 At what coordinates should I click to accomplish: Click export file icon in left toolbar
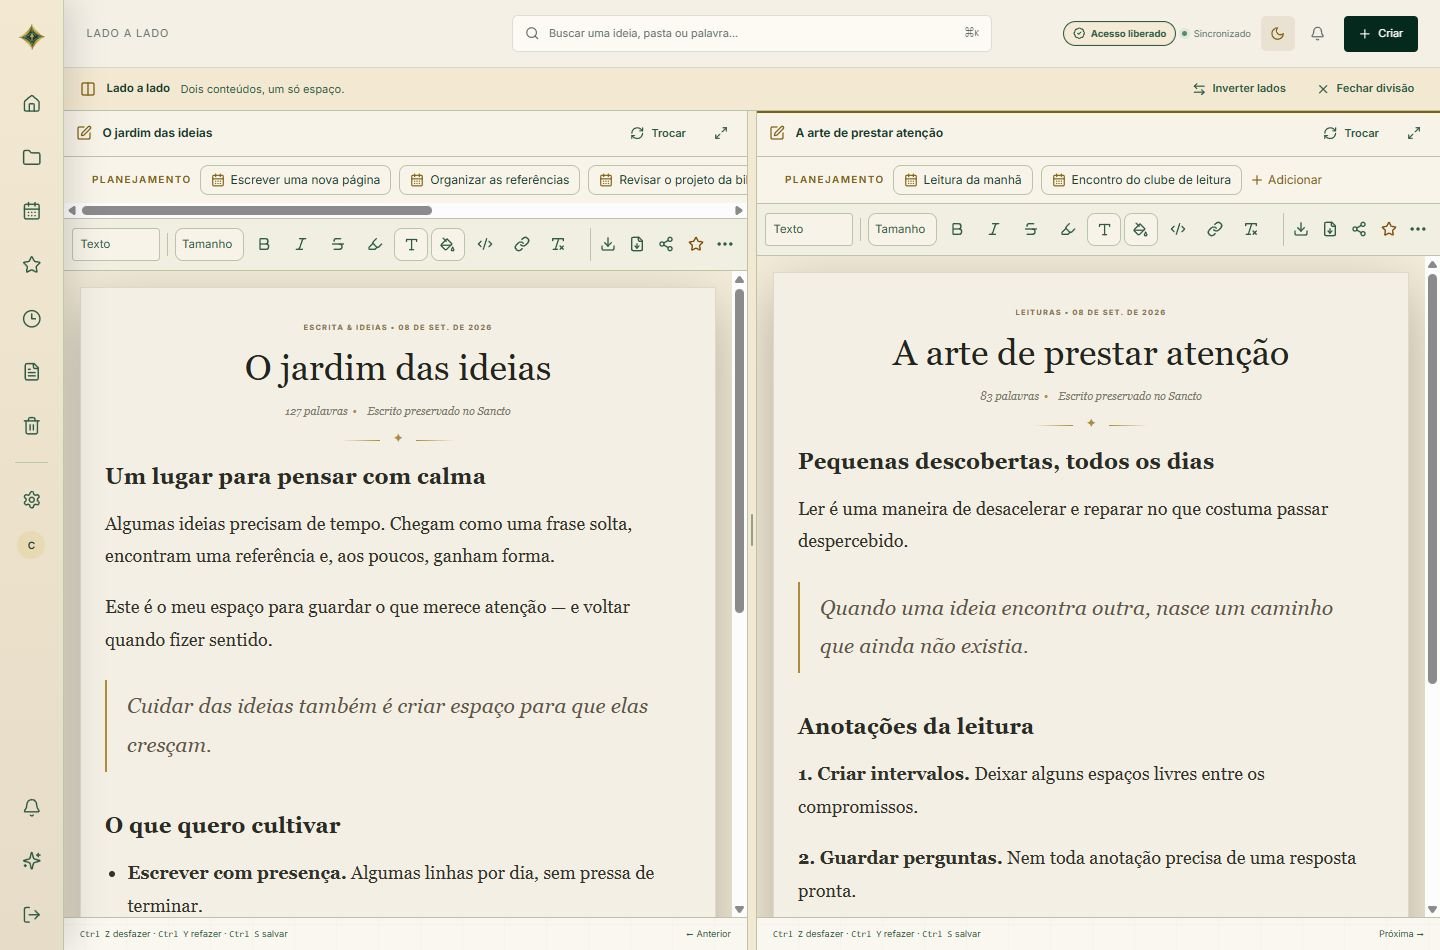637,244
